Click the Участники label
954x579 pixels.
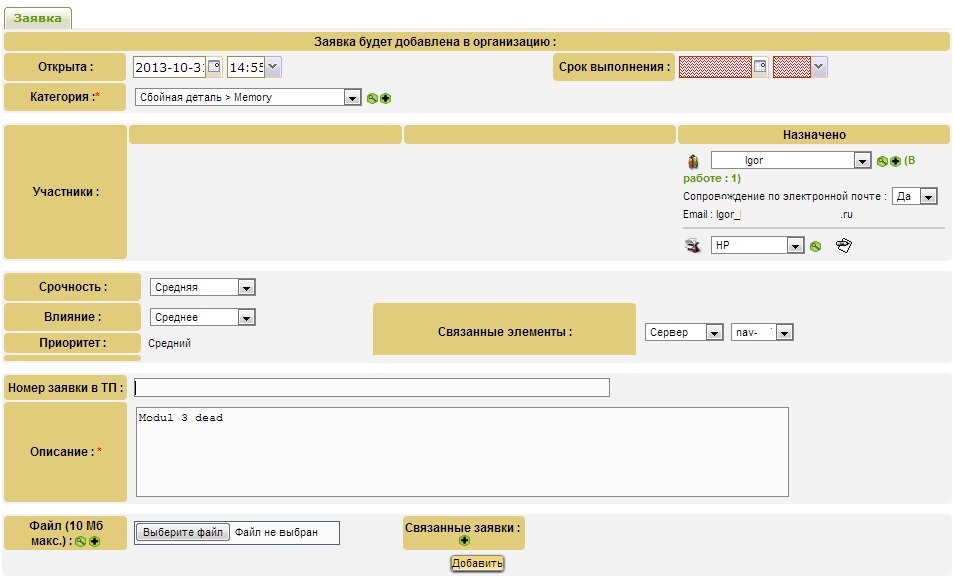point(66,192)
